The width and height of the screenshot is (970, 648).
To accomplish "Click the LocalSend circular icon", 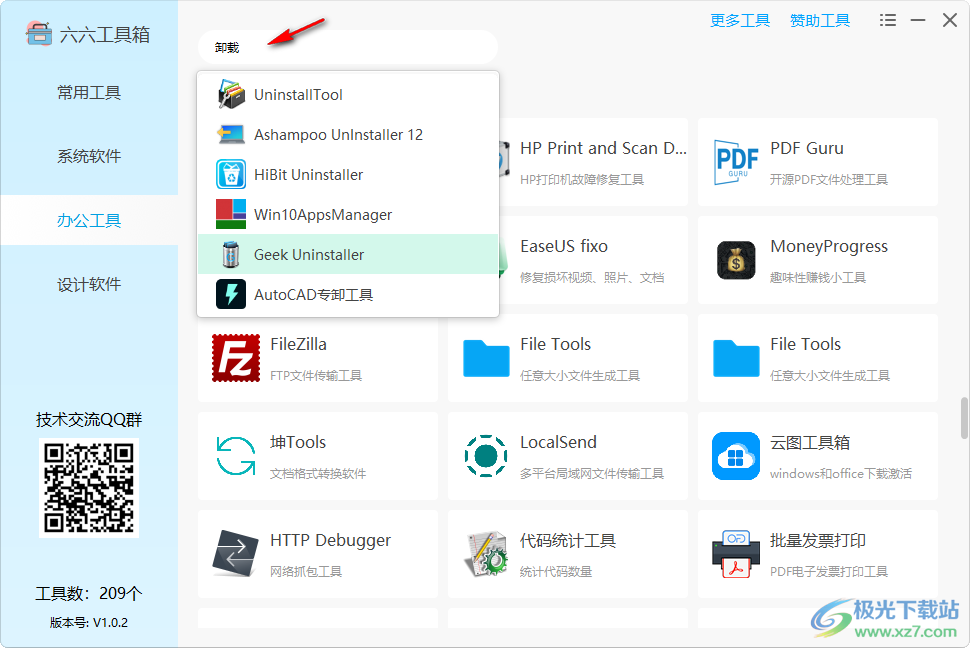I will point(486,456).
